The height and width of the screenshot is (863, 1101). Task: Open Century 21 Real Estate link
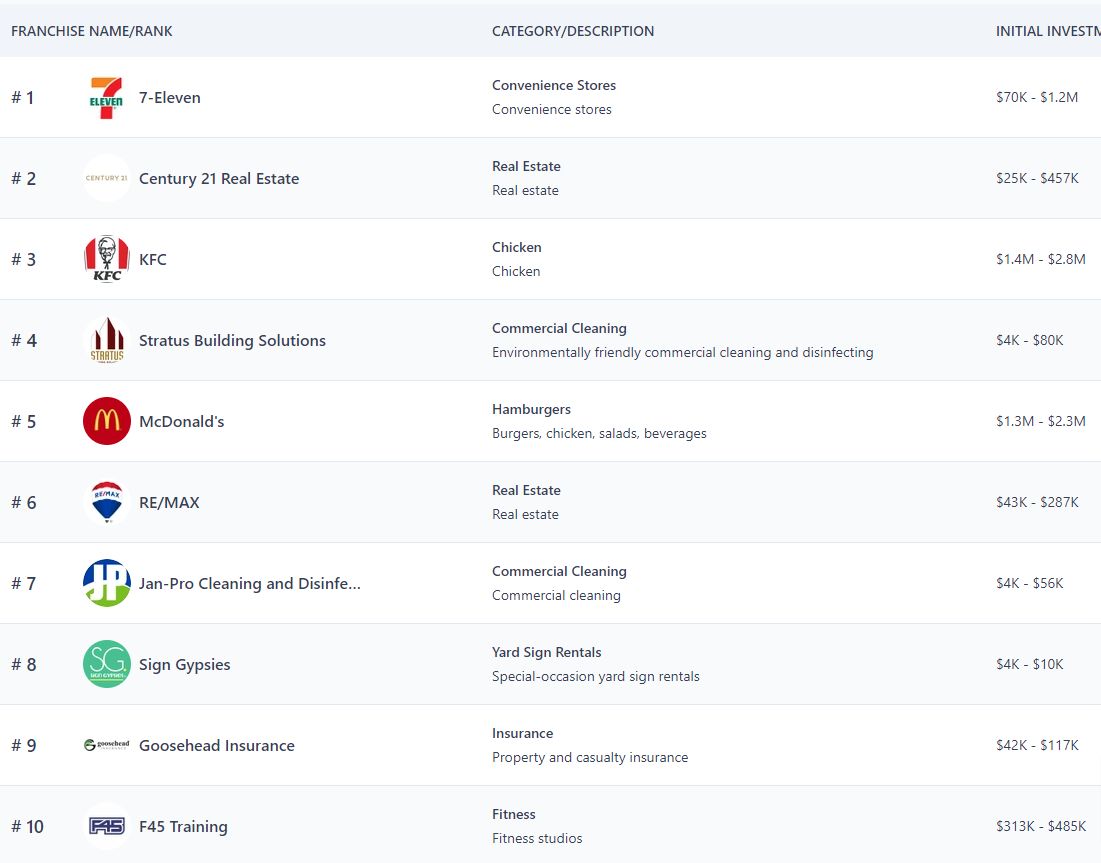click(219, 178)
